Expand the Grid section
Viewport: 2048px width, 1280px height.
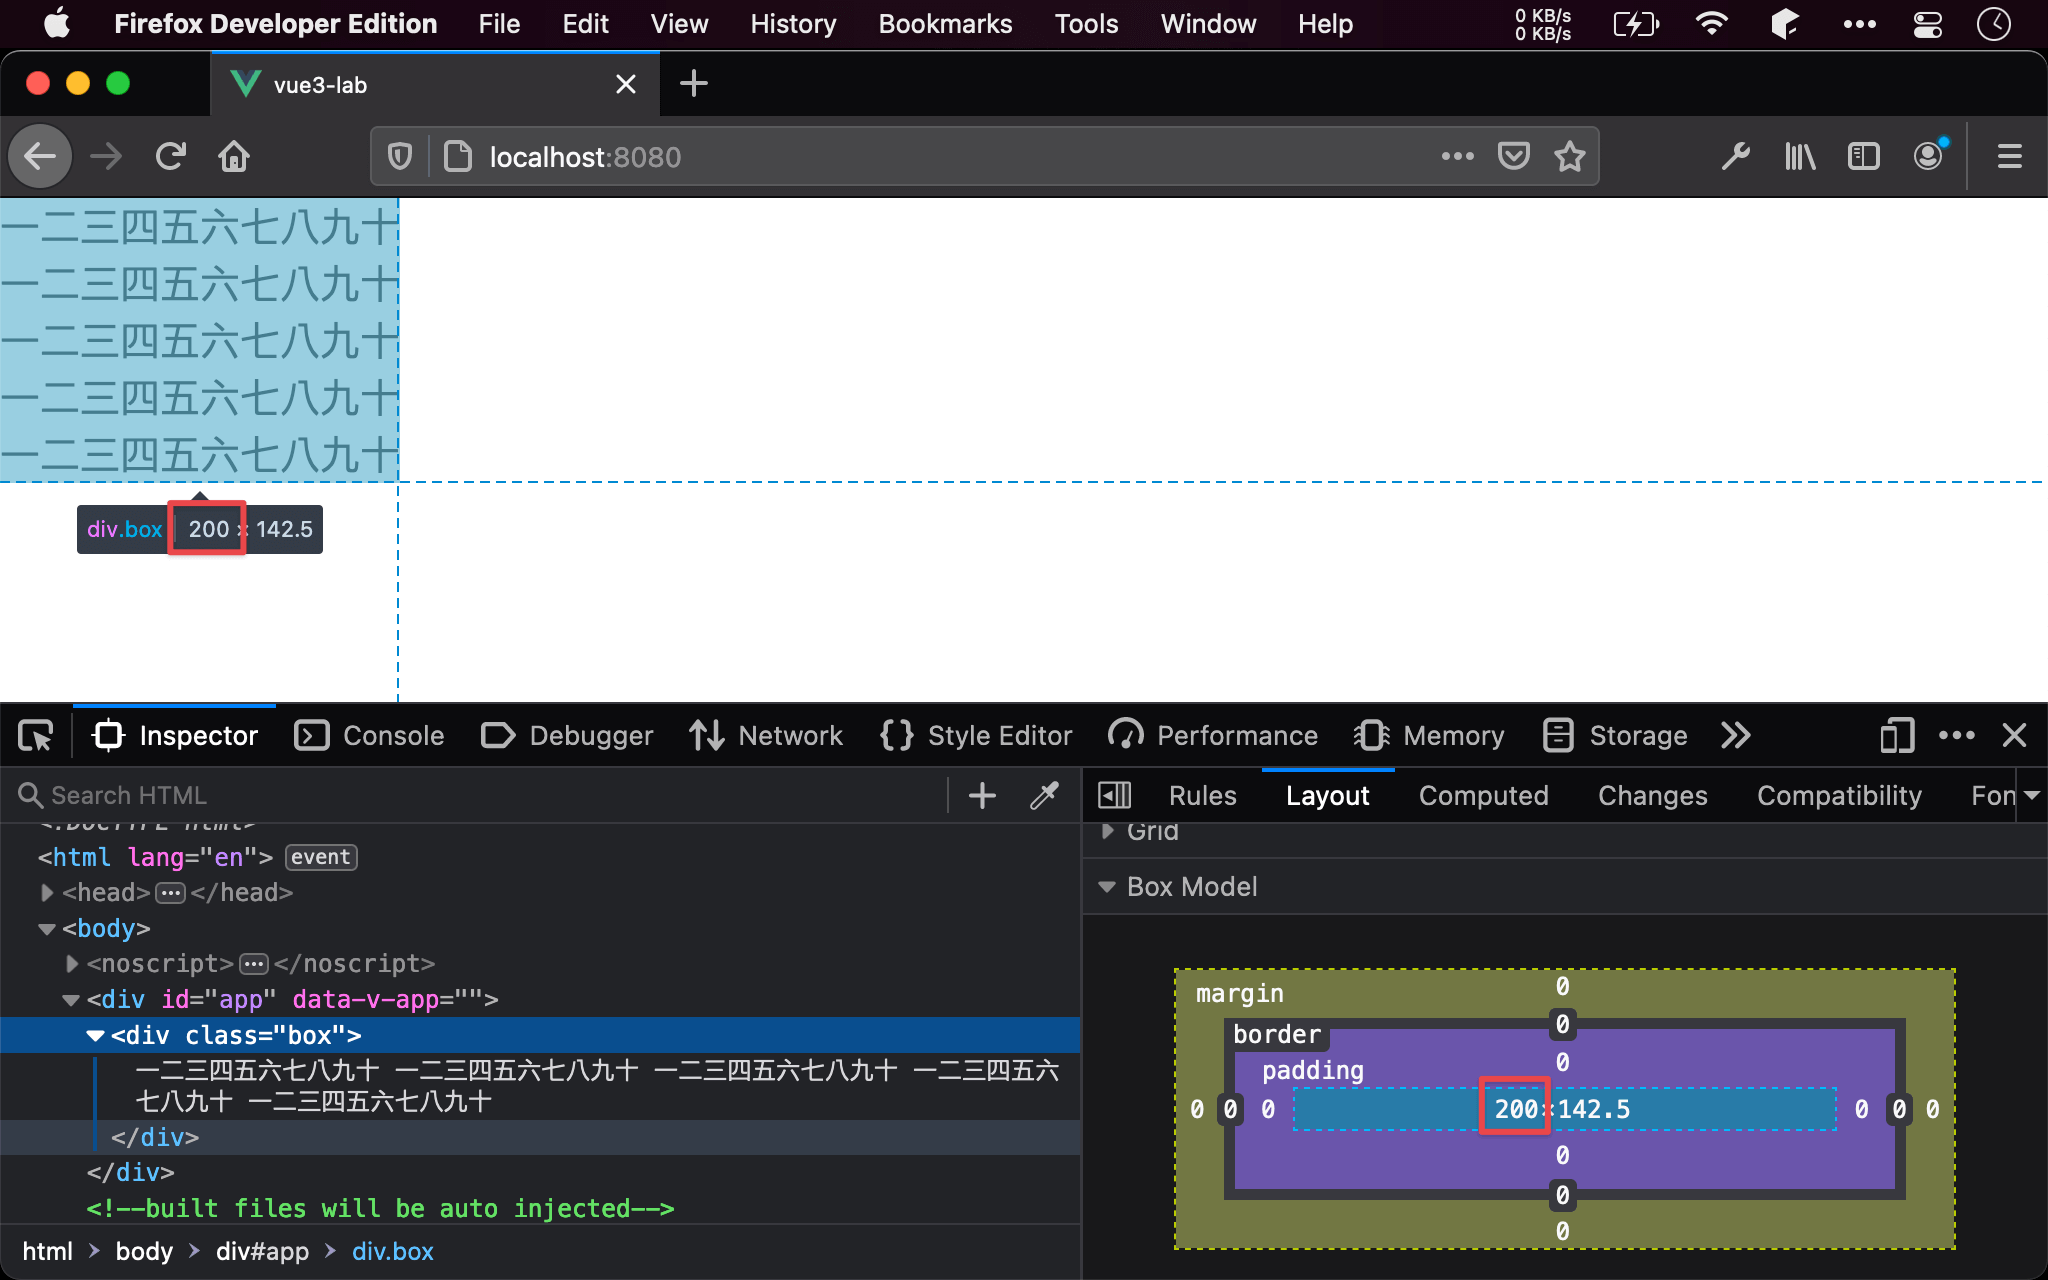coord(1107,831)
